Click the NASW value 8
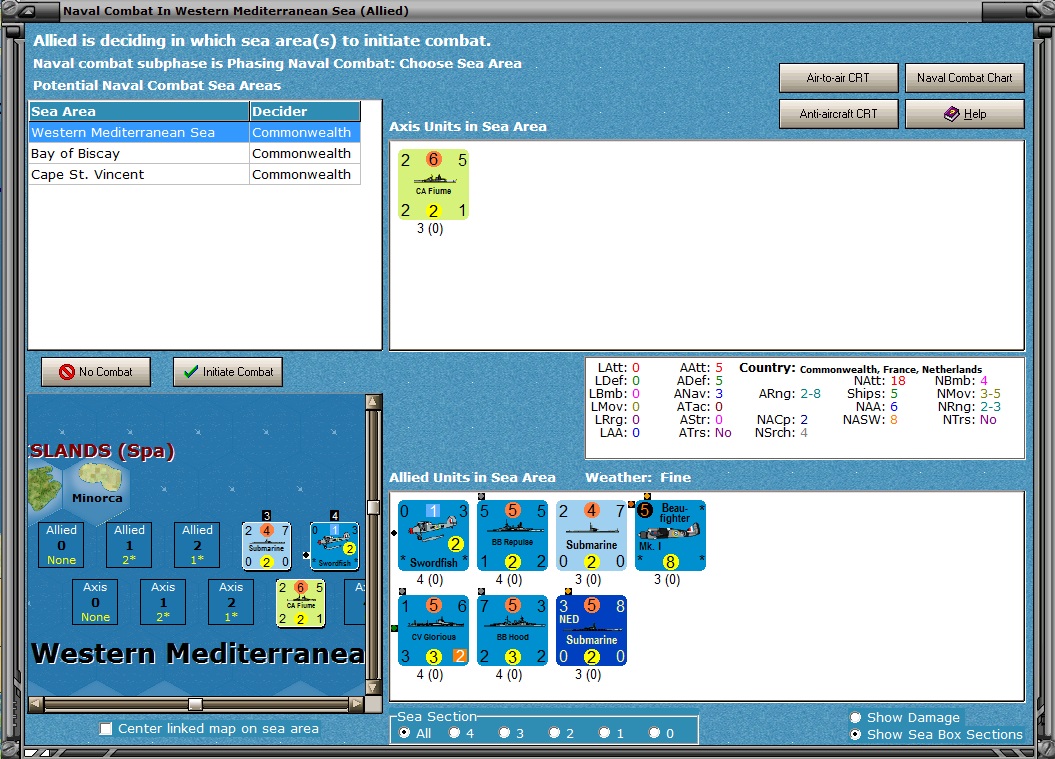 894,420
